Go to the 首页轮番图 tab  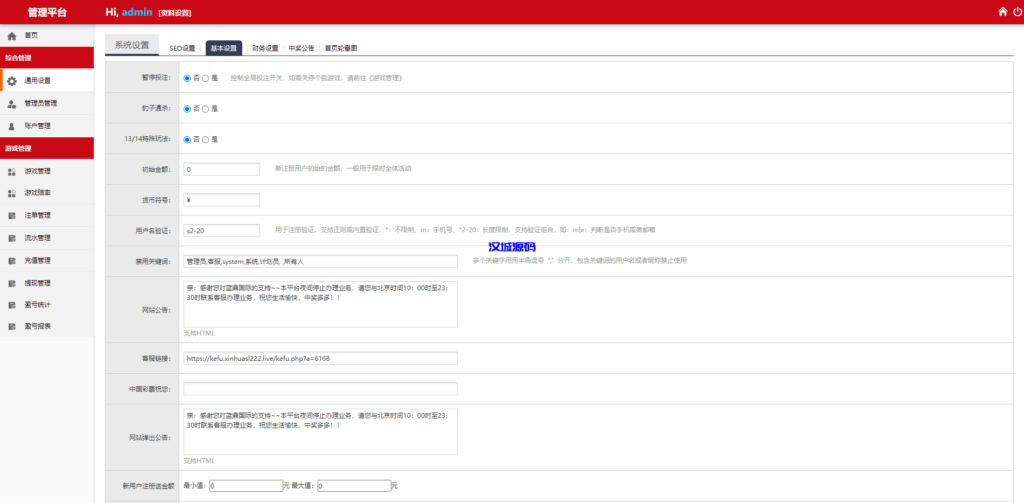pyautogui.click(x=340, y=48)
